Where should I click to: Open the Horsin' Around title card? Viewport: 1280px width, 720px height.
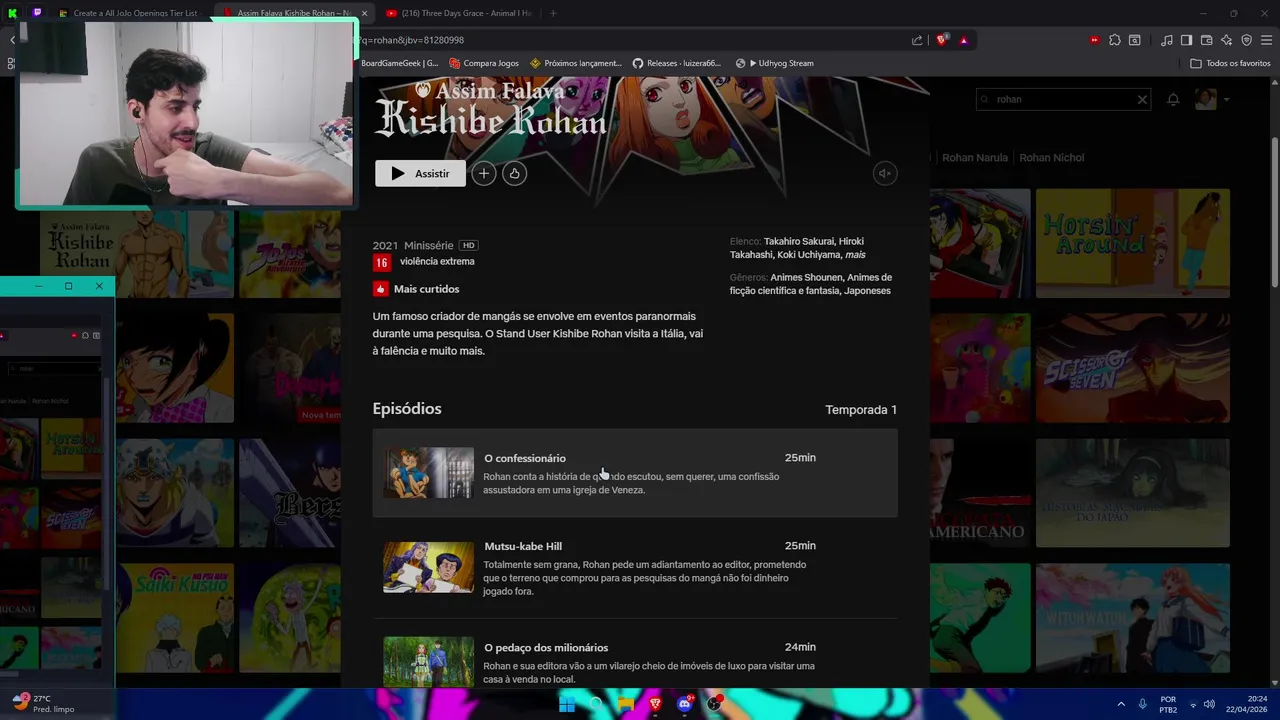point(1133,243)
